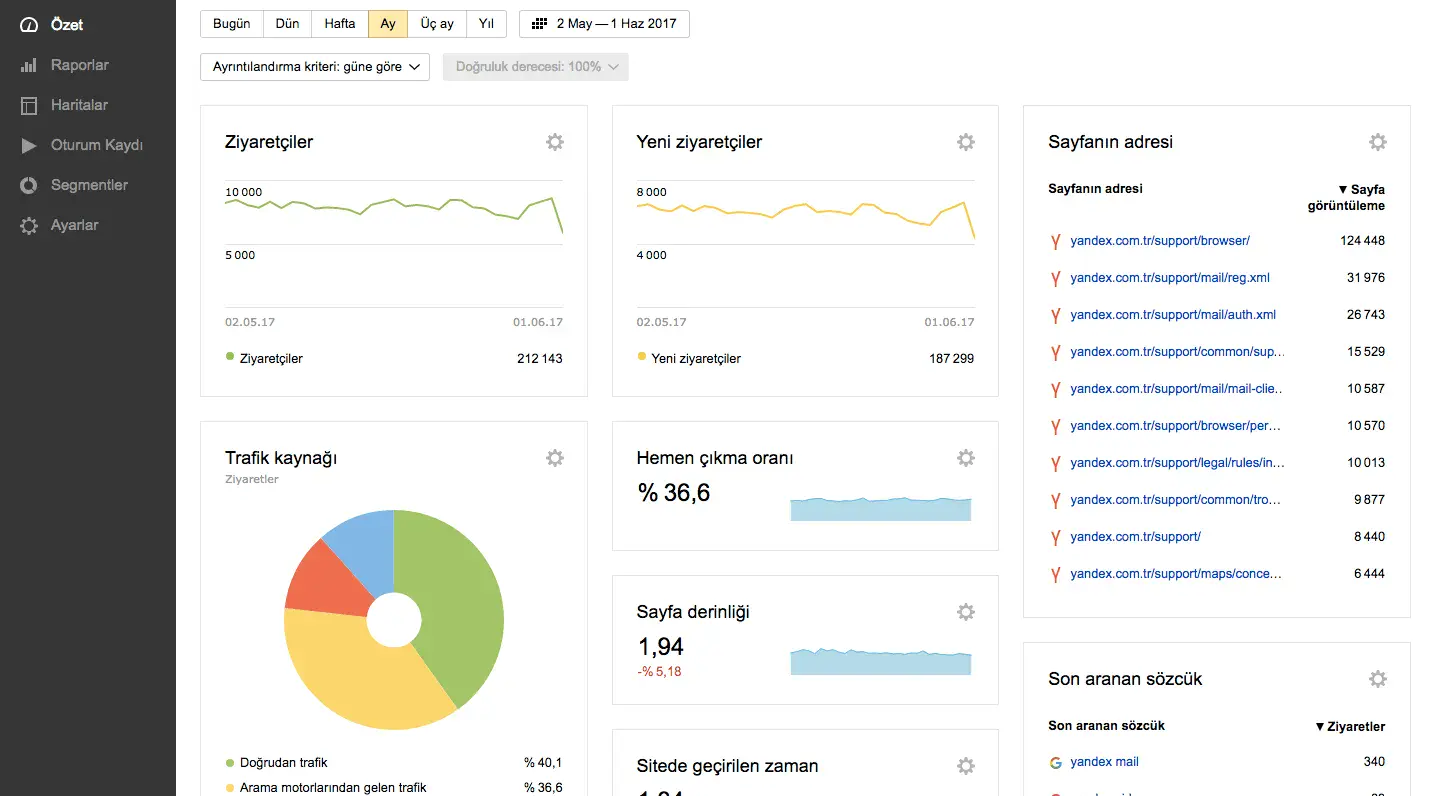Open yandex.com.tr/support/browser/ link
Viewport: 1432px width, 796px height.
tap(1159, 241)
